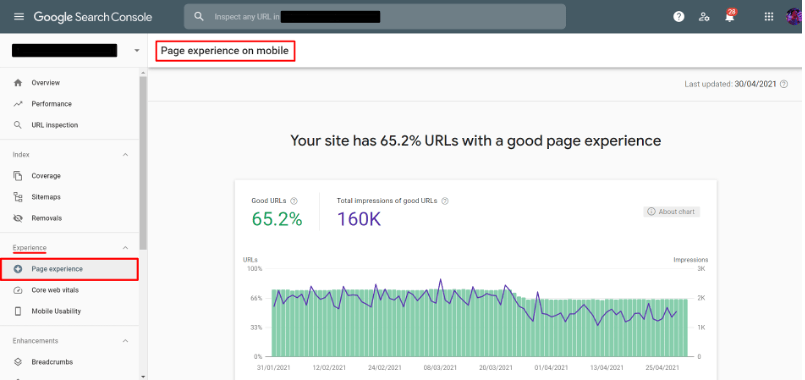The width and height of the screenshot is (805, 380).
Task: Open the hamburger navigation menu
Action: pyautogui.click(x=19, y=16)
